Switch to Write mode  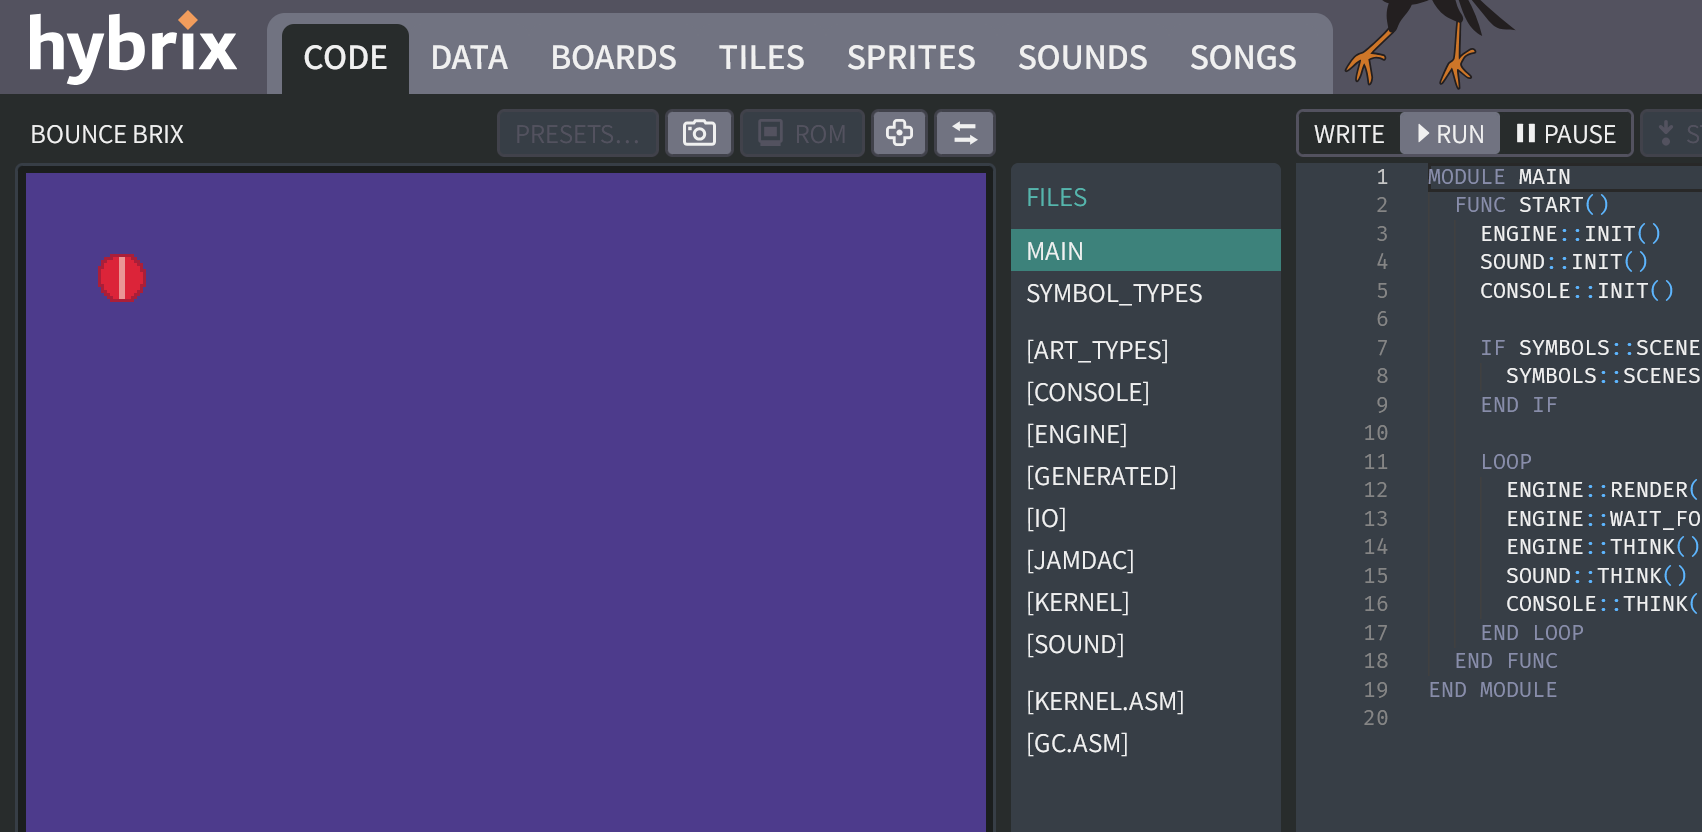coord(1348,134)
